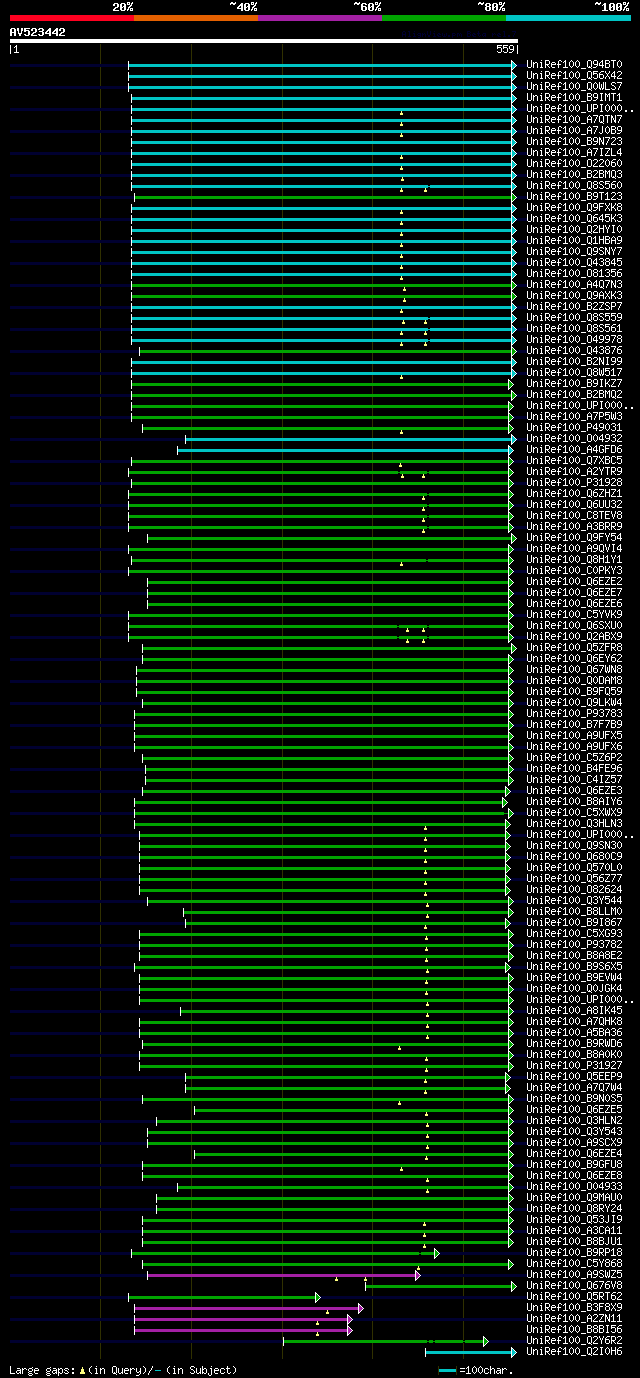
Task: Select label UniRef100_Q5RT62
Action: point(574,1297)
